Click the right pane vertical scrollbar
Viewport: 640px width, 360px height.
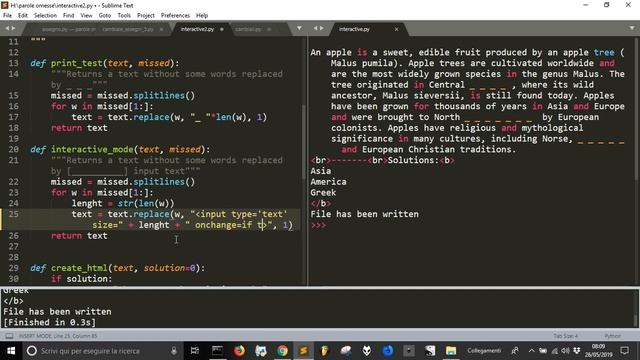click(x=637, y=109)
